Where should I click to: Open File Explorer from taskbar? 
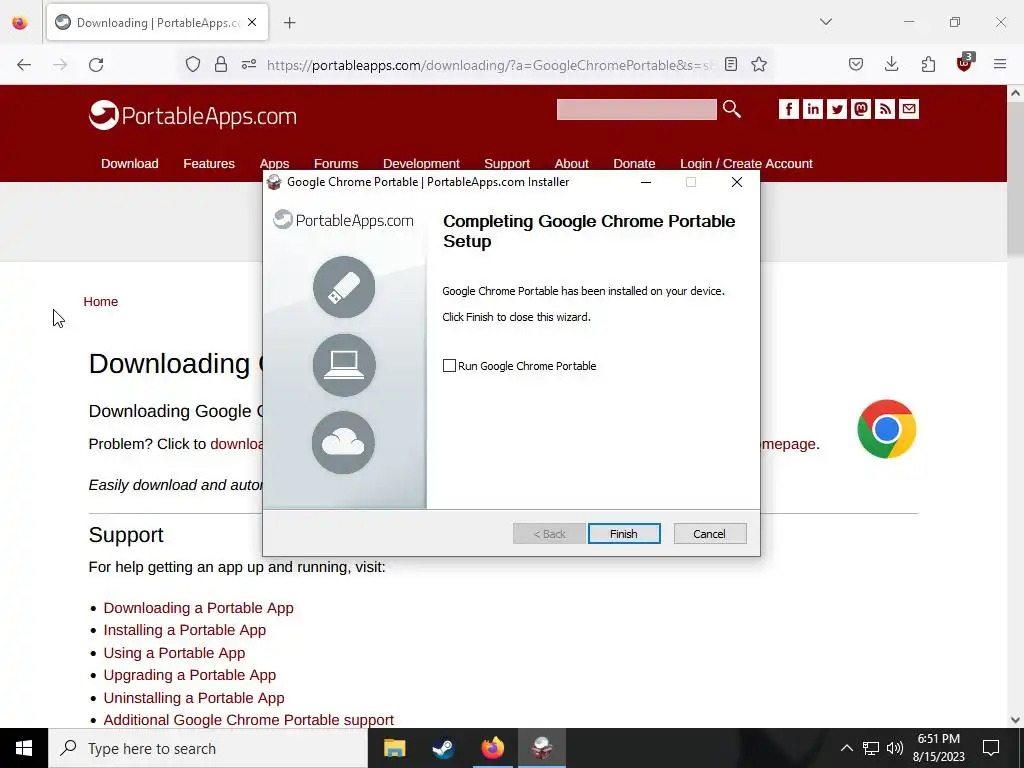(394, 748)
